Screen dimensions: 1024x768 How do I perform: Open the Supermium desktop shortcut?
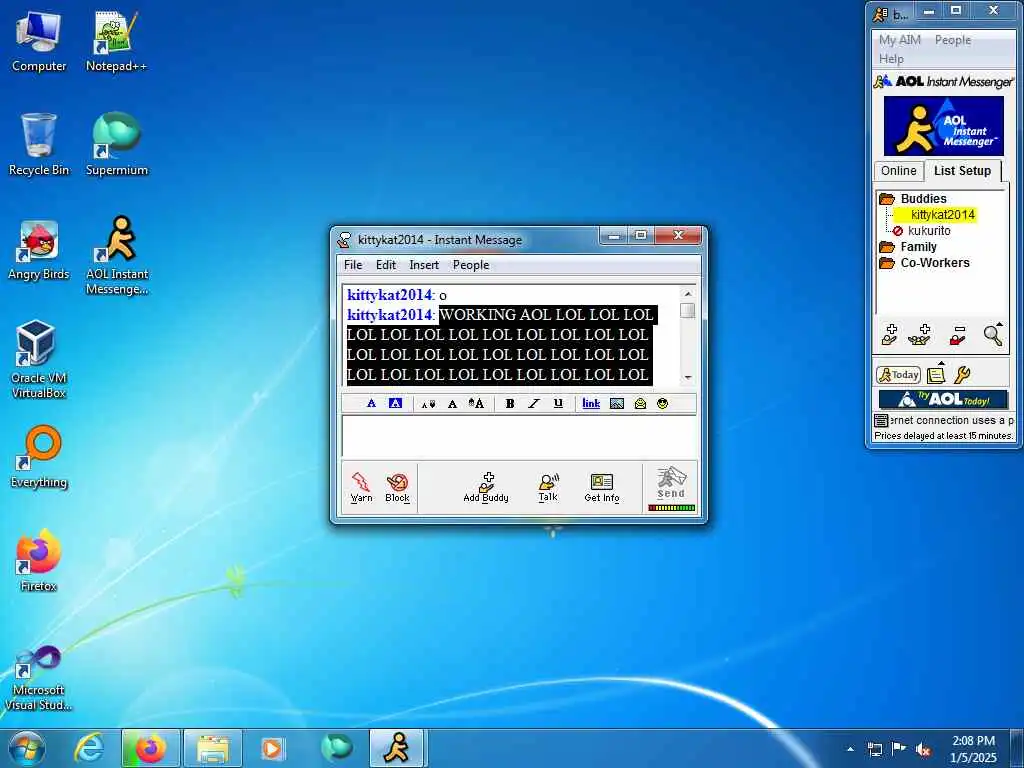(x=116, y=144)
